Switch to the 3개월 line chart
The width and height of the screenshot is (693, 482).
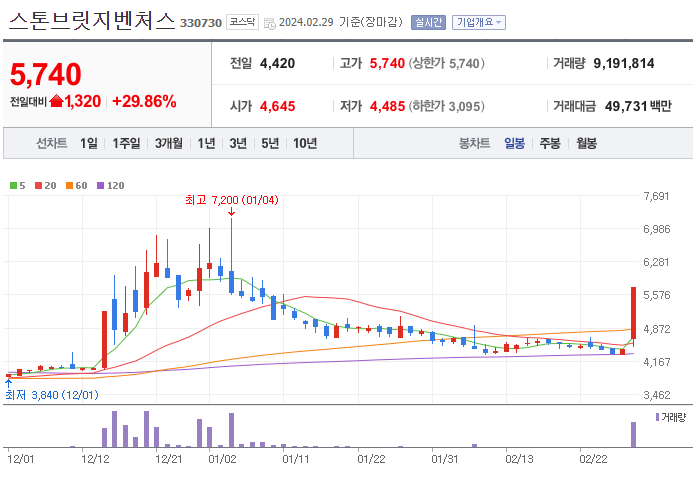168,143
